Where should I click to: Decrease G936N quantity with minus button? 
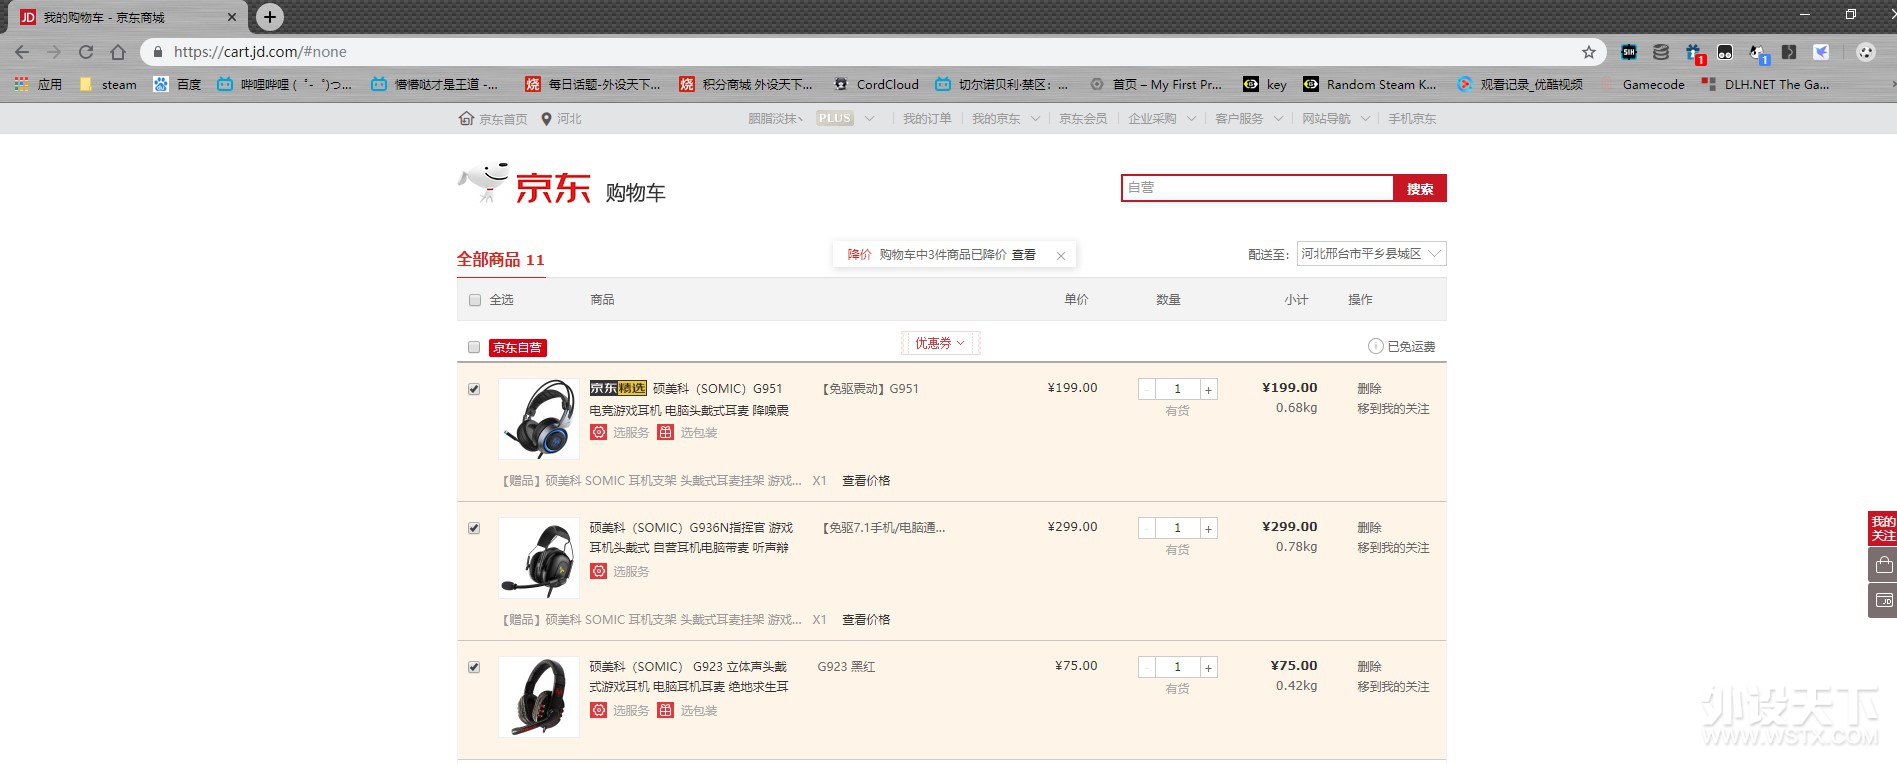pyautogui.click(x=1147, y=529)
